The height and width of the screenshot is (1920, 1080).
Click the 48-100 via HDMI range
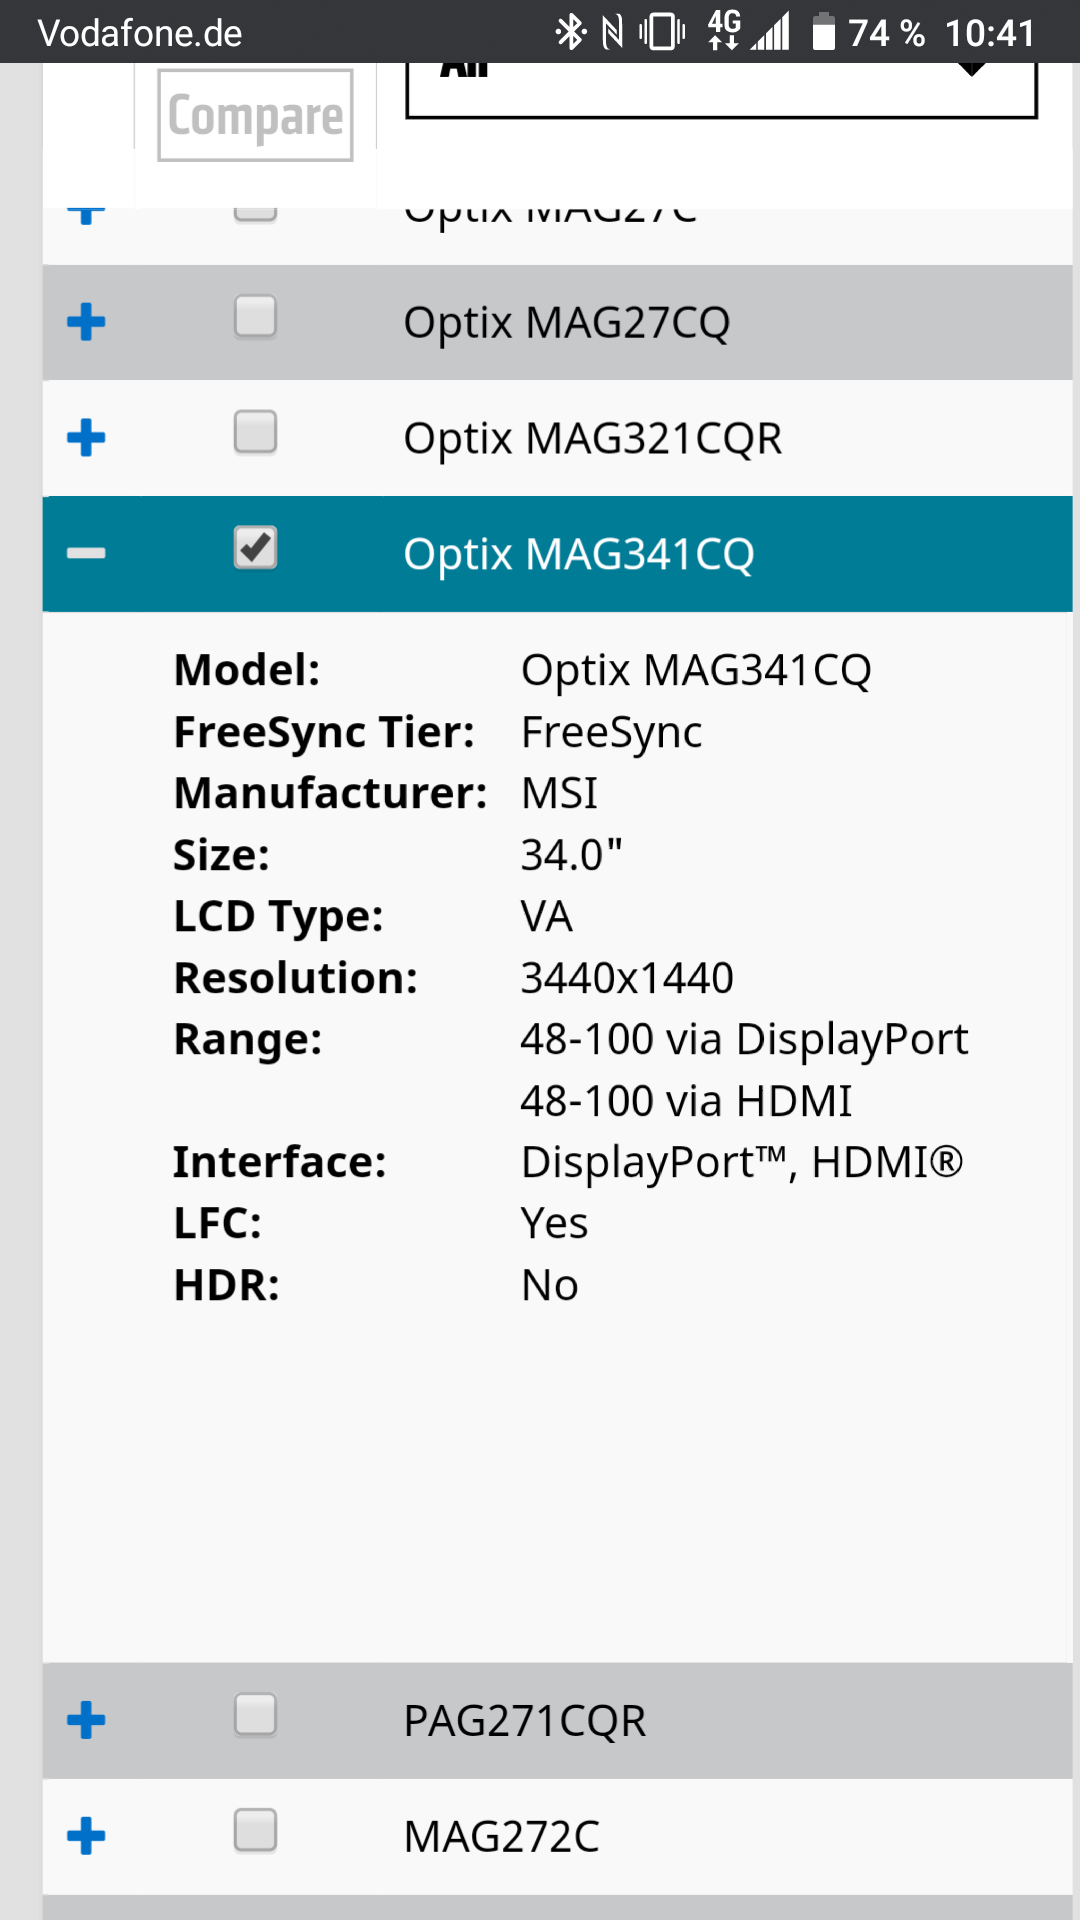point(686,1101)
